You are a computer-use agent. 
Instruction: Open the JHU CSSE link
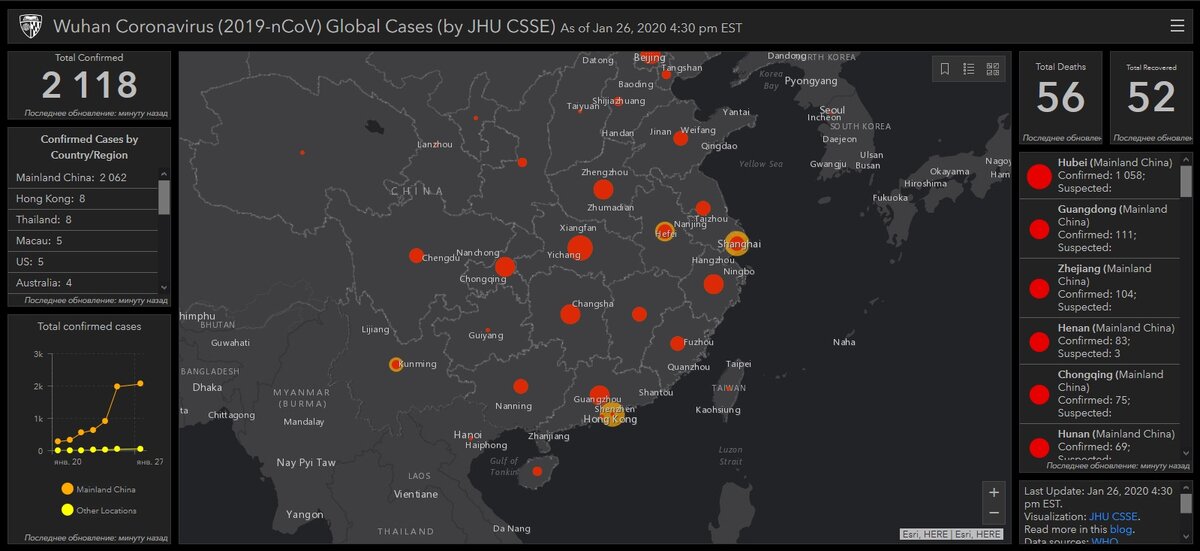tap(1113, 517)
